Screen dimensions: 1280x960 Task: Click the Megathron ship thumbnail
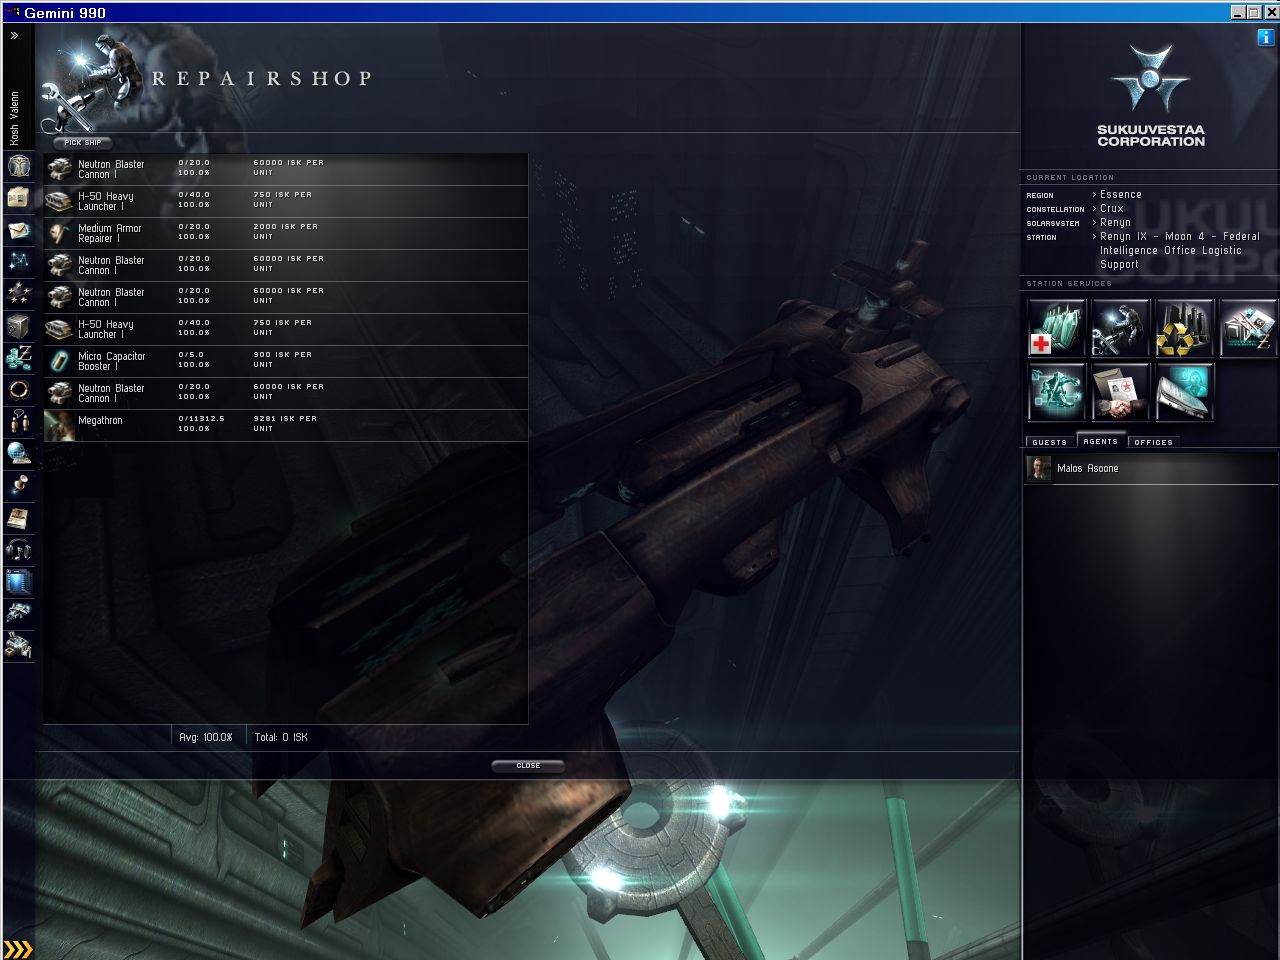[x=60, y=426]
